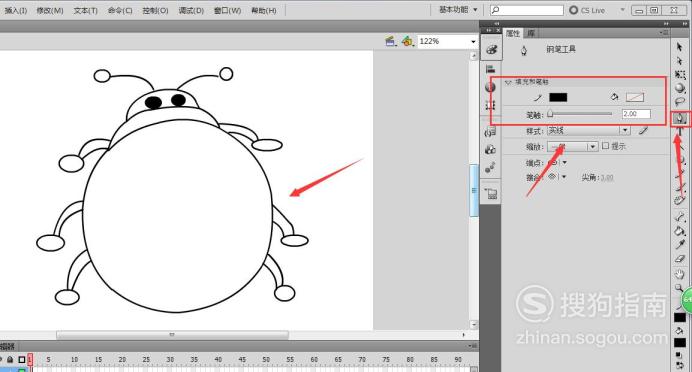Select the Bone tool
The height and width of the screenshot is (372, 692).
point(680,216)
